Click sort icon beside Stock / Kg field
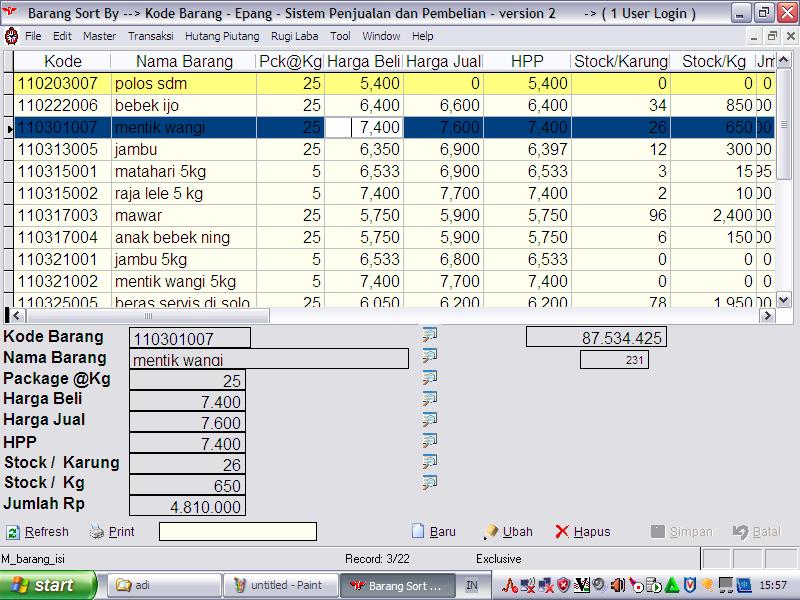Image resolution: width=800 pixels, height=600 pixels. point(430,483)
